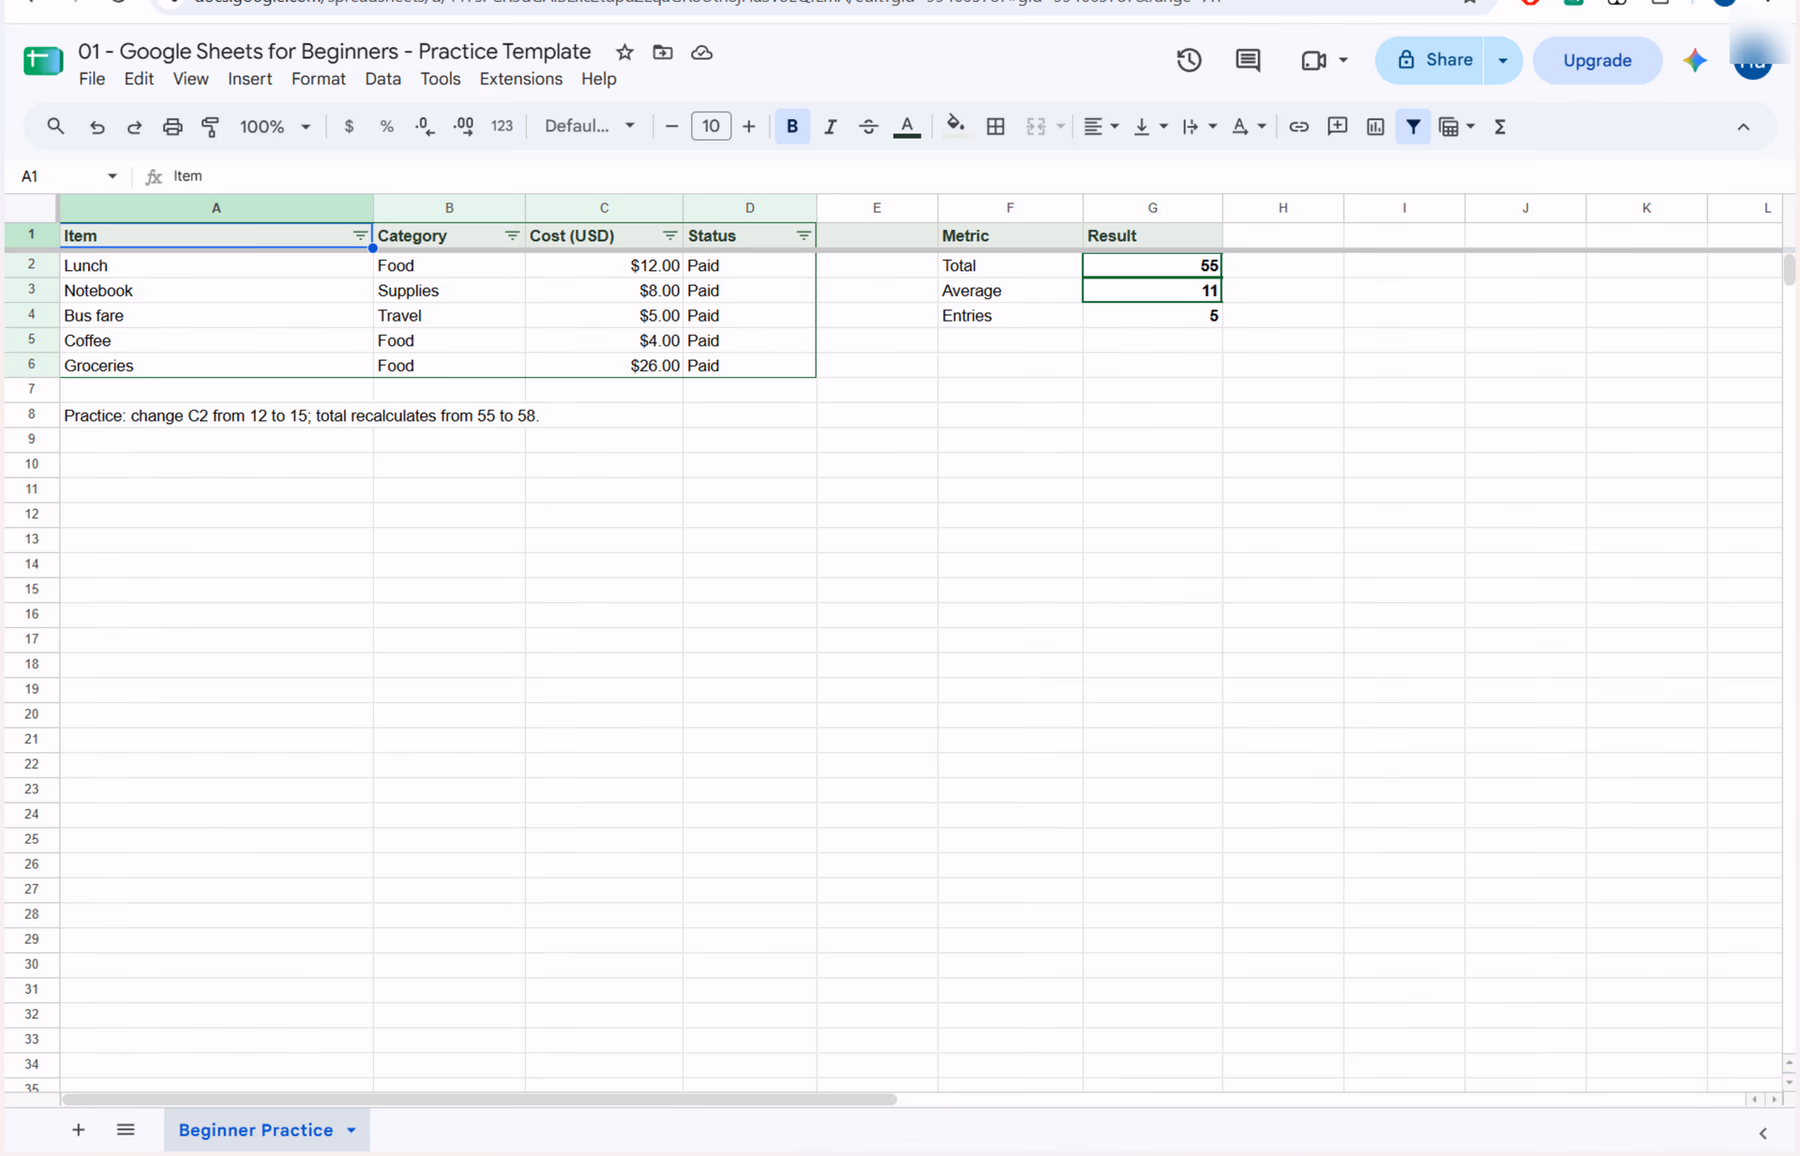This screenshot has width=1800, height=1156.
Task: Open Gemini sparkle assistant icon
Action: [x=1694, y=60]
